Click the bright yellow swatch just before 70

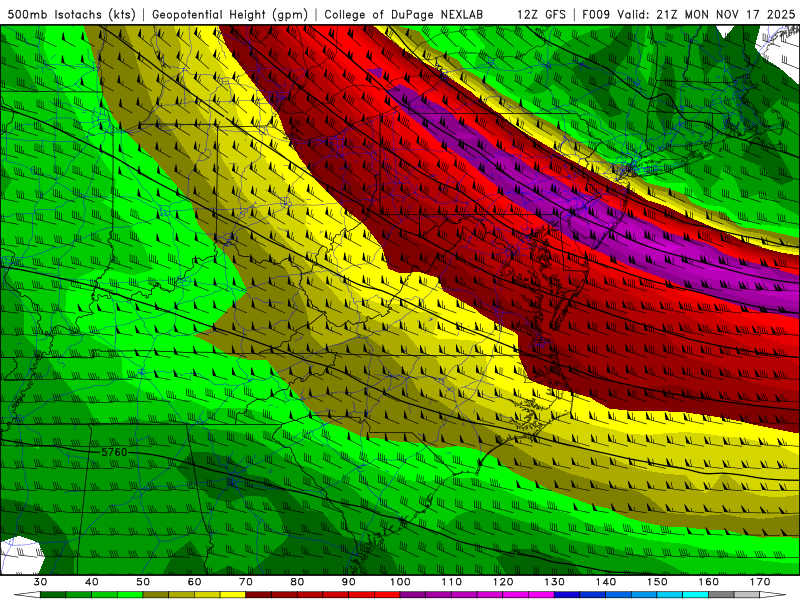point(233,594)
